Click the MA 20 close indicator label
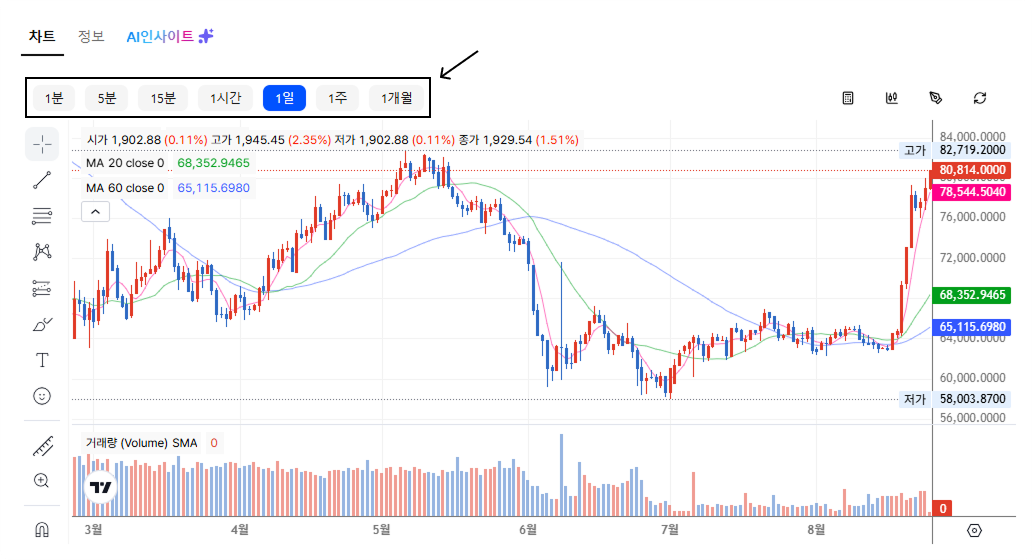 pyautogui.click(x=124, y=163)
